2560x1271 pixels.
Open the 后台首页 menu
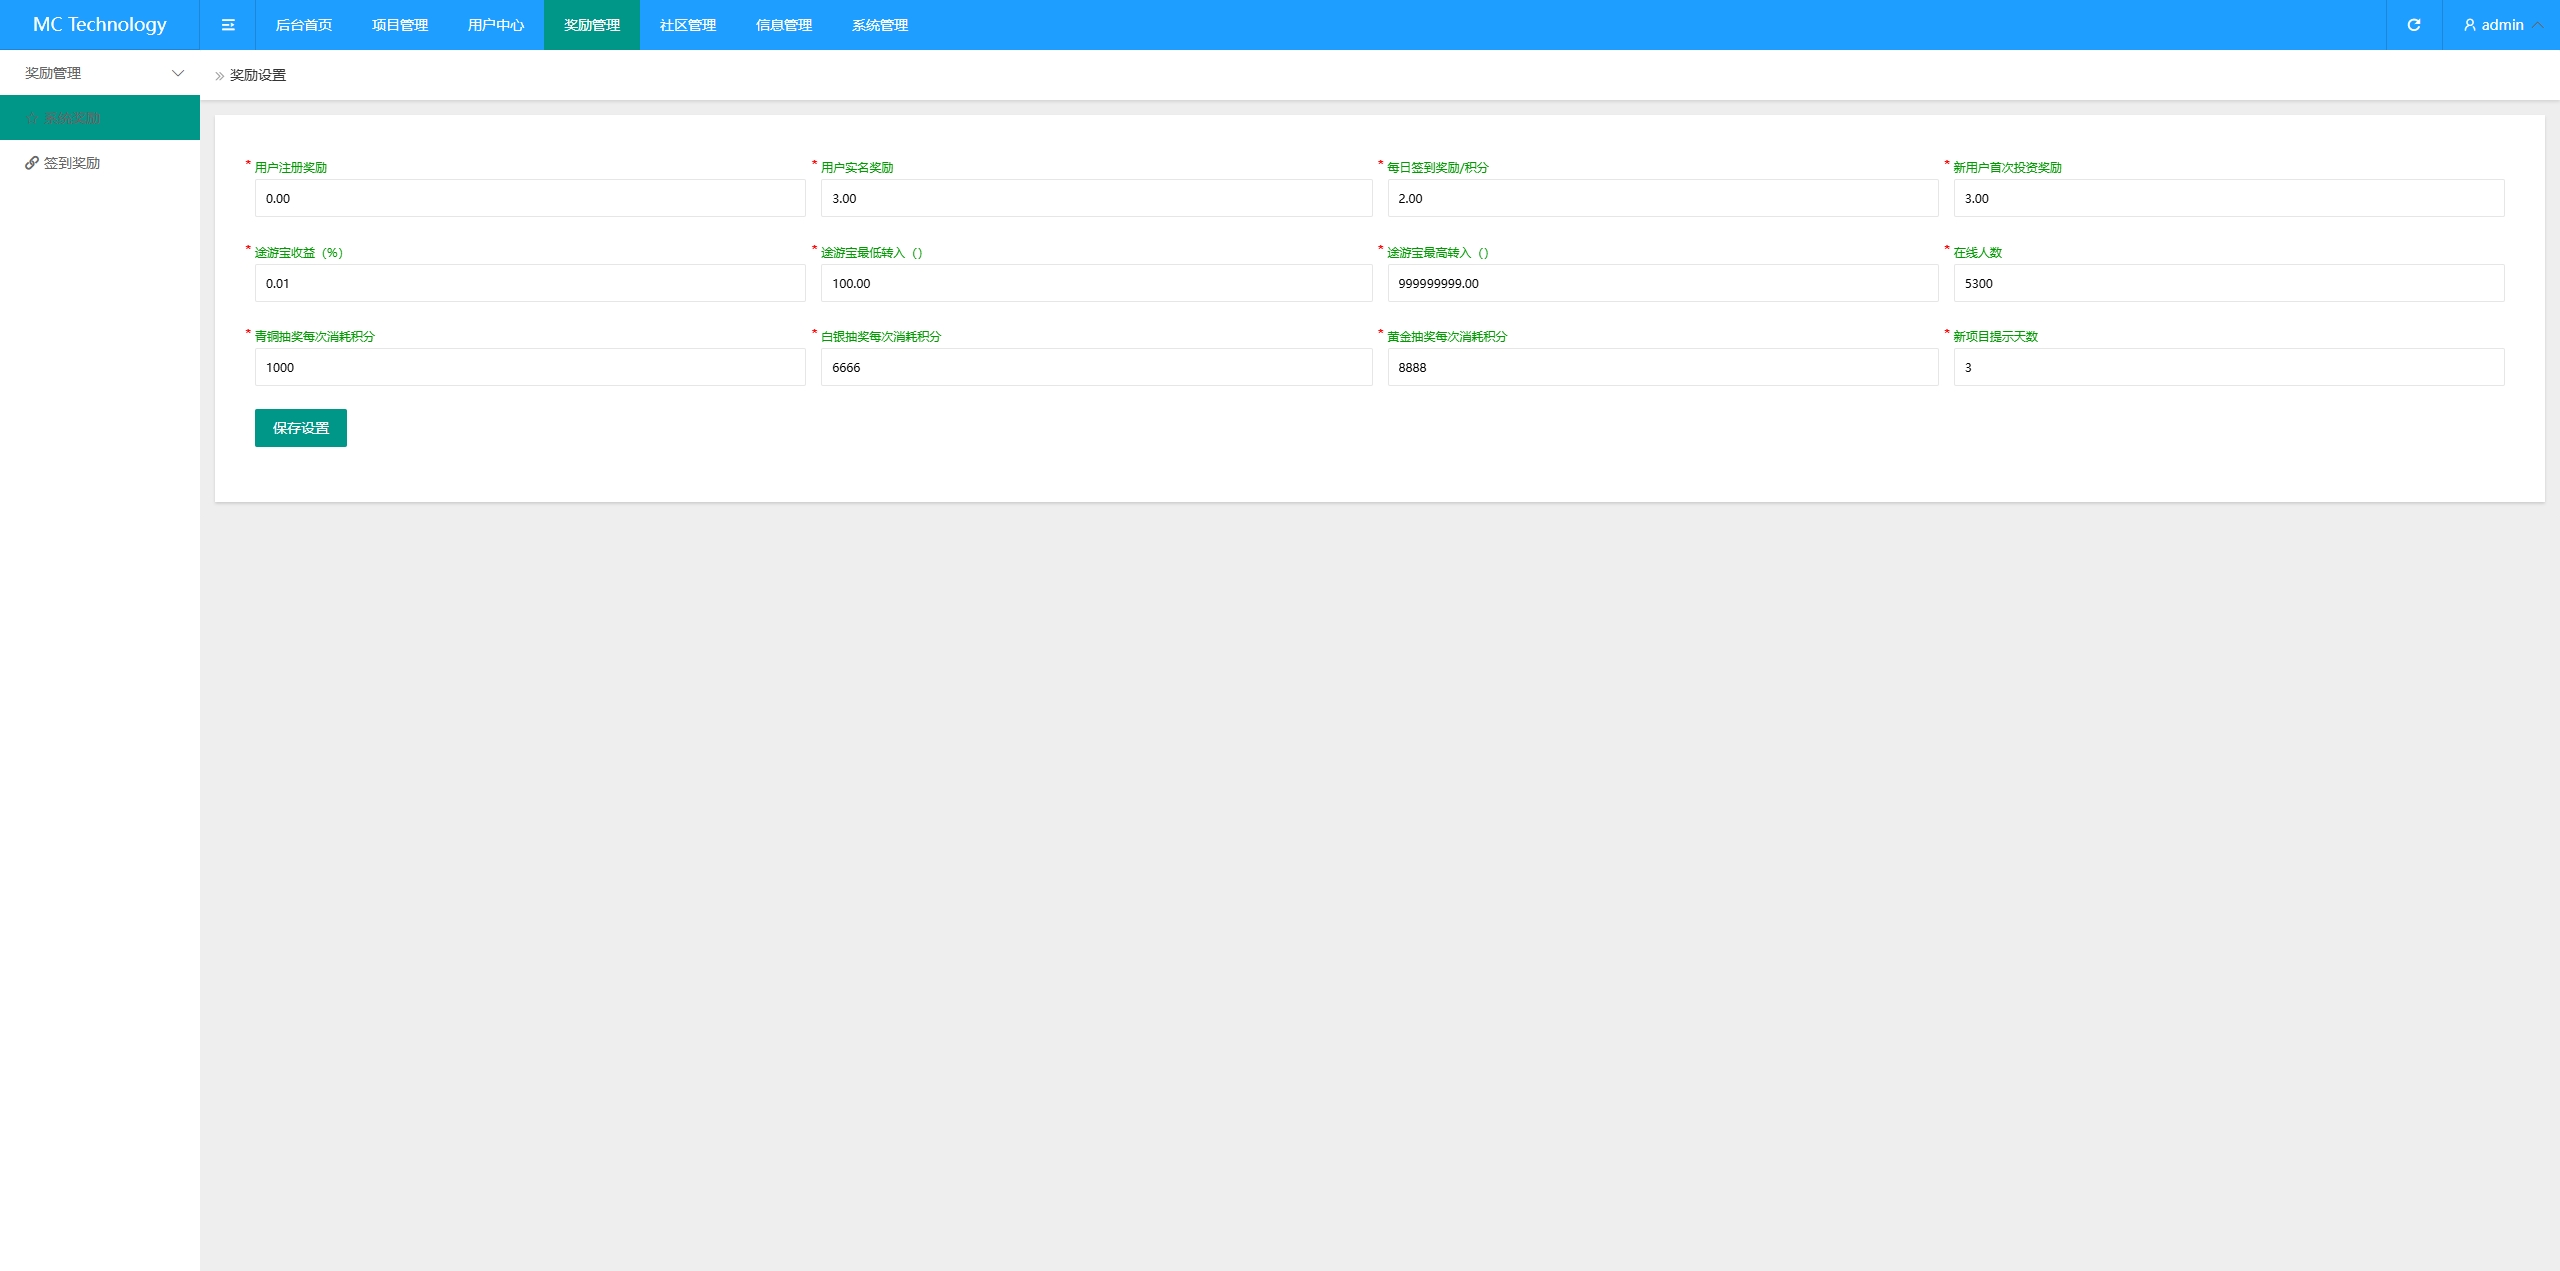click(x=304, y=25)
